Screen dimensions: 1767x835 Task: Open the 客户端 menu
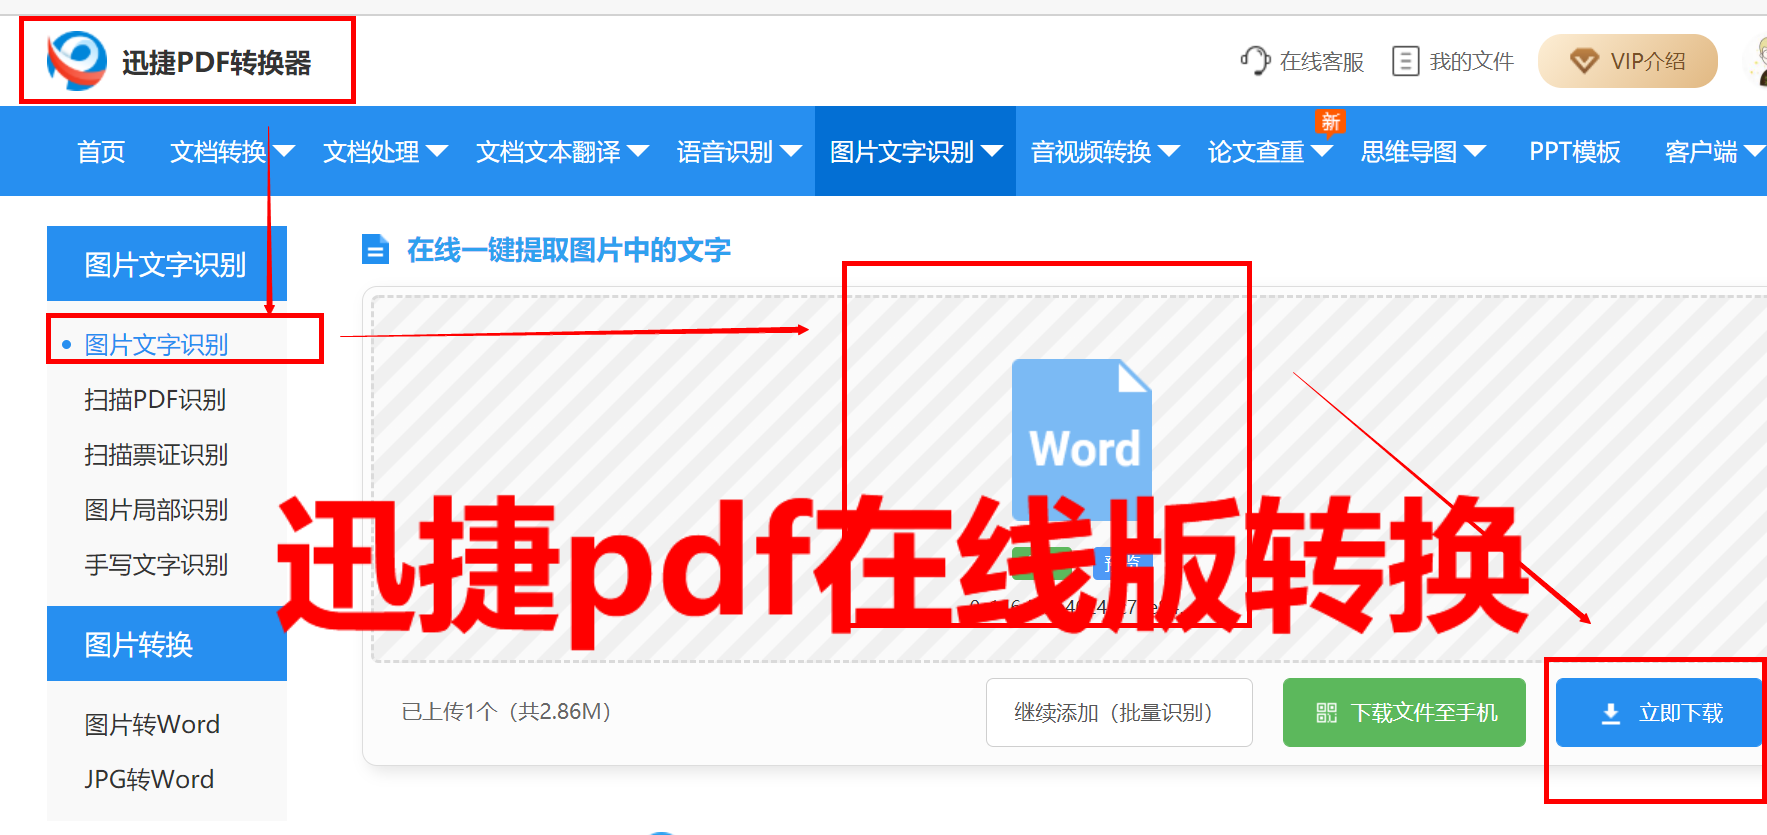tap(1701, 151)
